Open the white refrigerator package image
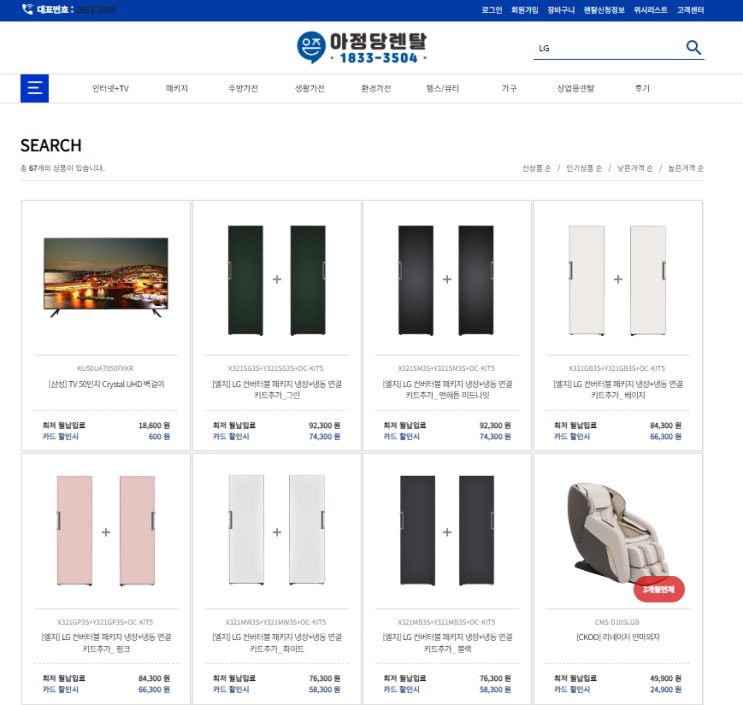 click(x=277, y=530)
